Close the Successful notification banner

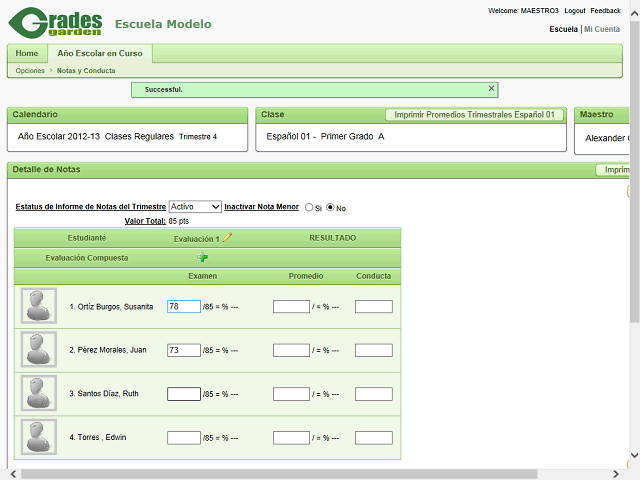(x=491, y=89)
